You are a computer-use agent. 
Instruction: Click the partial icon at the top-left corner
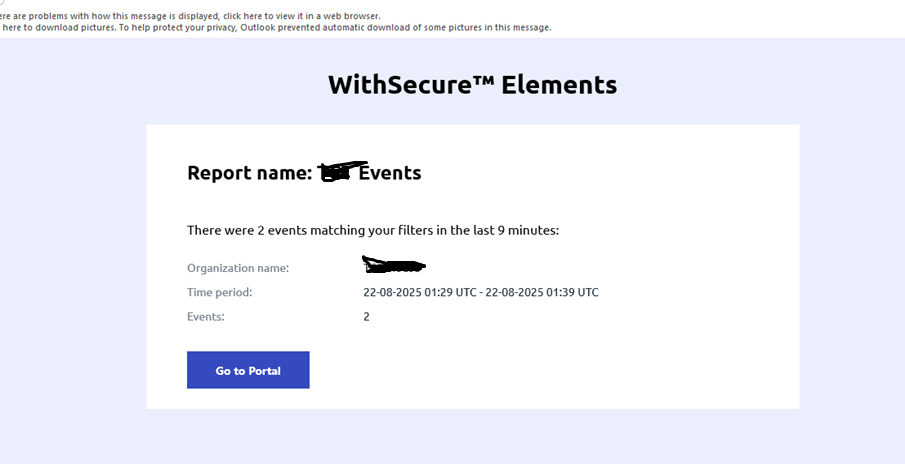(x=2, y=2)
